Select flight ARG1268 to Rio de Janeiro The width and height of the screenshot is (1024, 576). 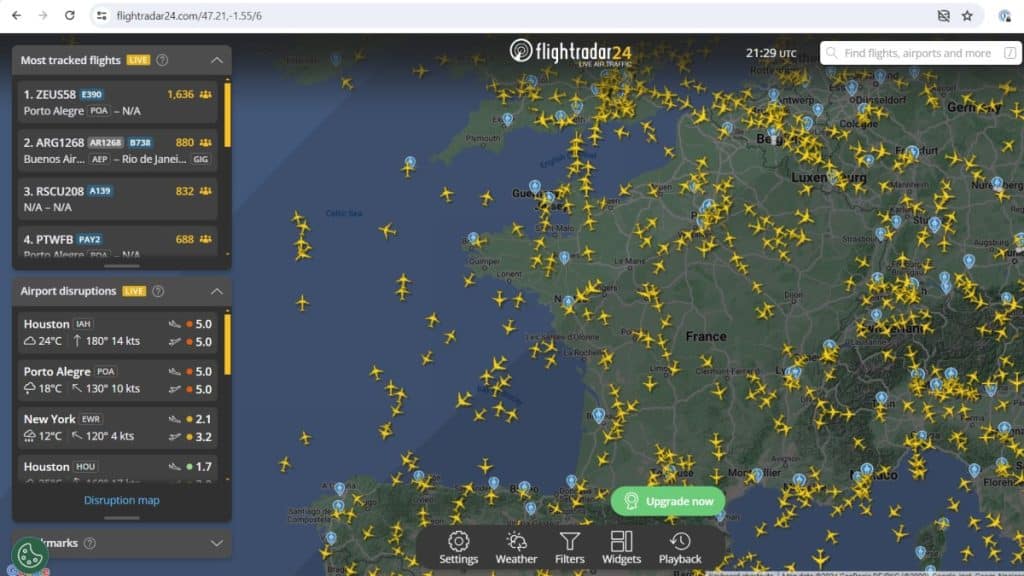click(118, 151)
